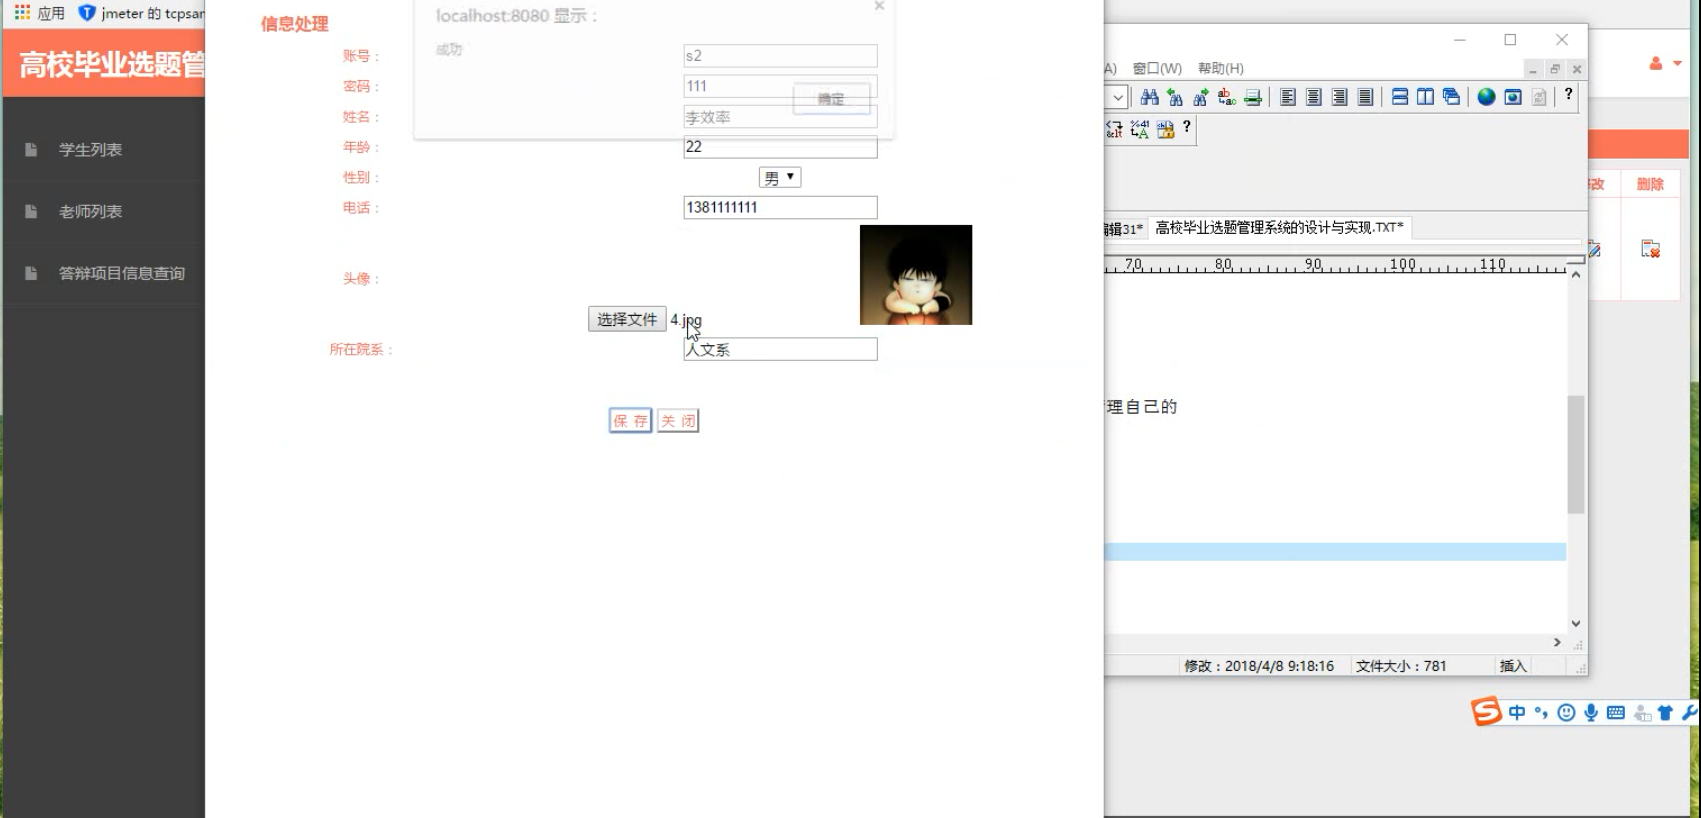
Task: Click the 姓名 field showing 李效率
Action: point(780,117)
